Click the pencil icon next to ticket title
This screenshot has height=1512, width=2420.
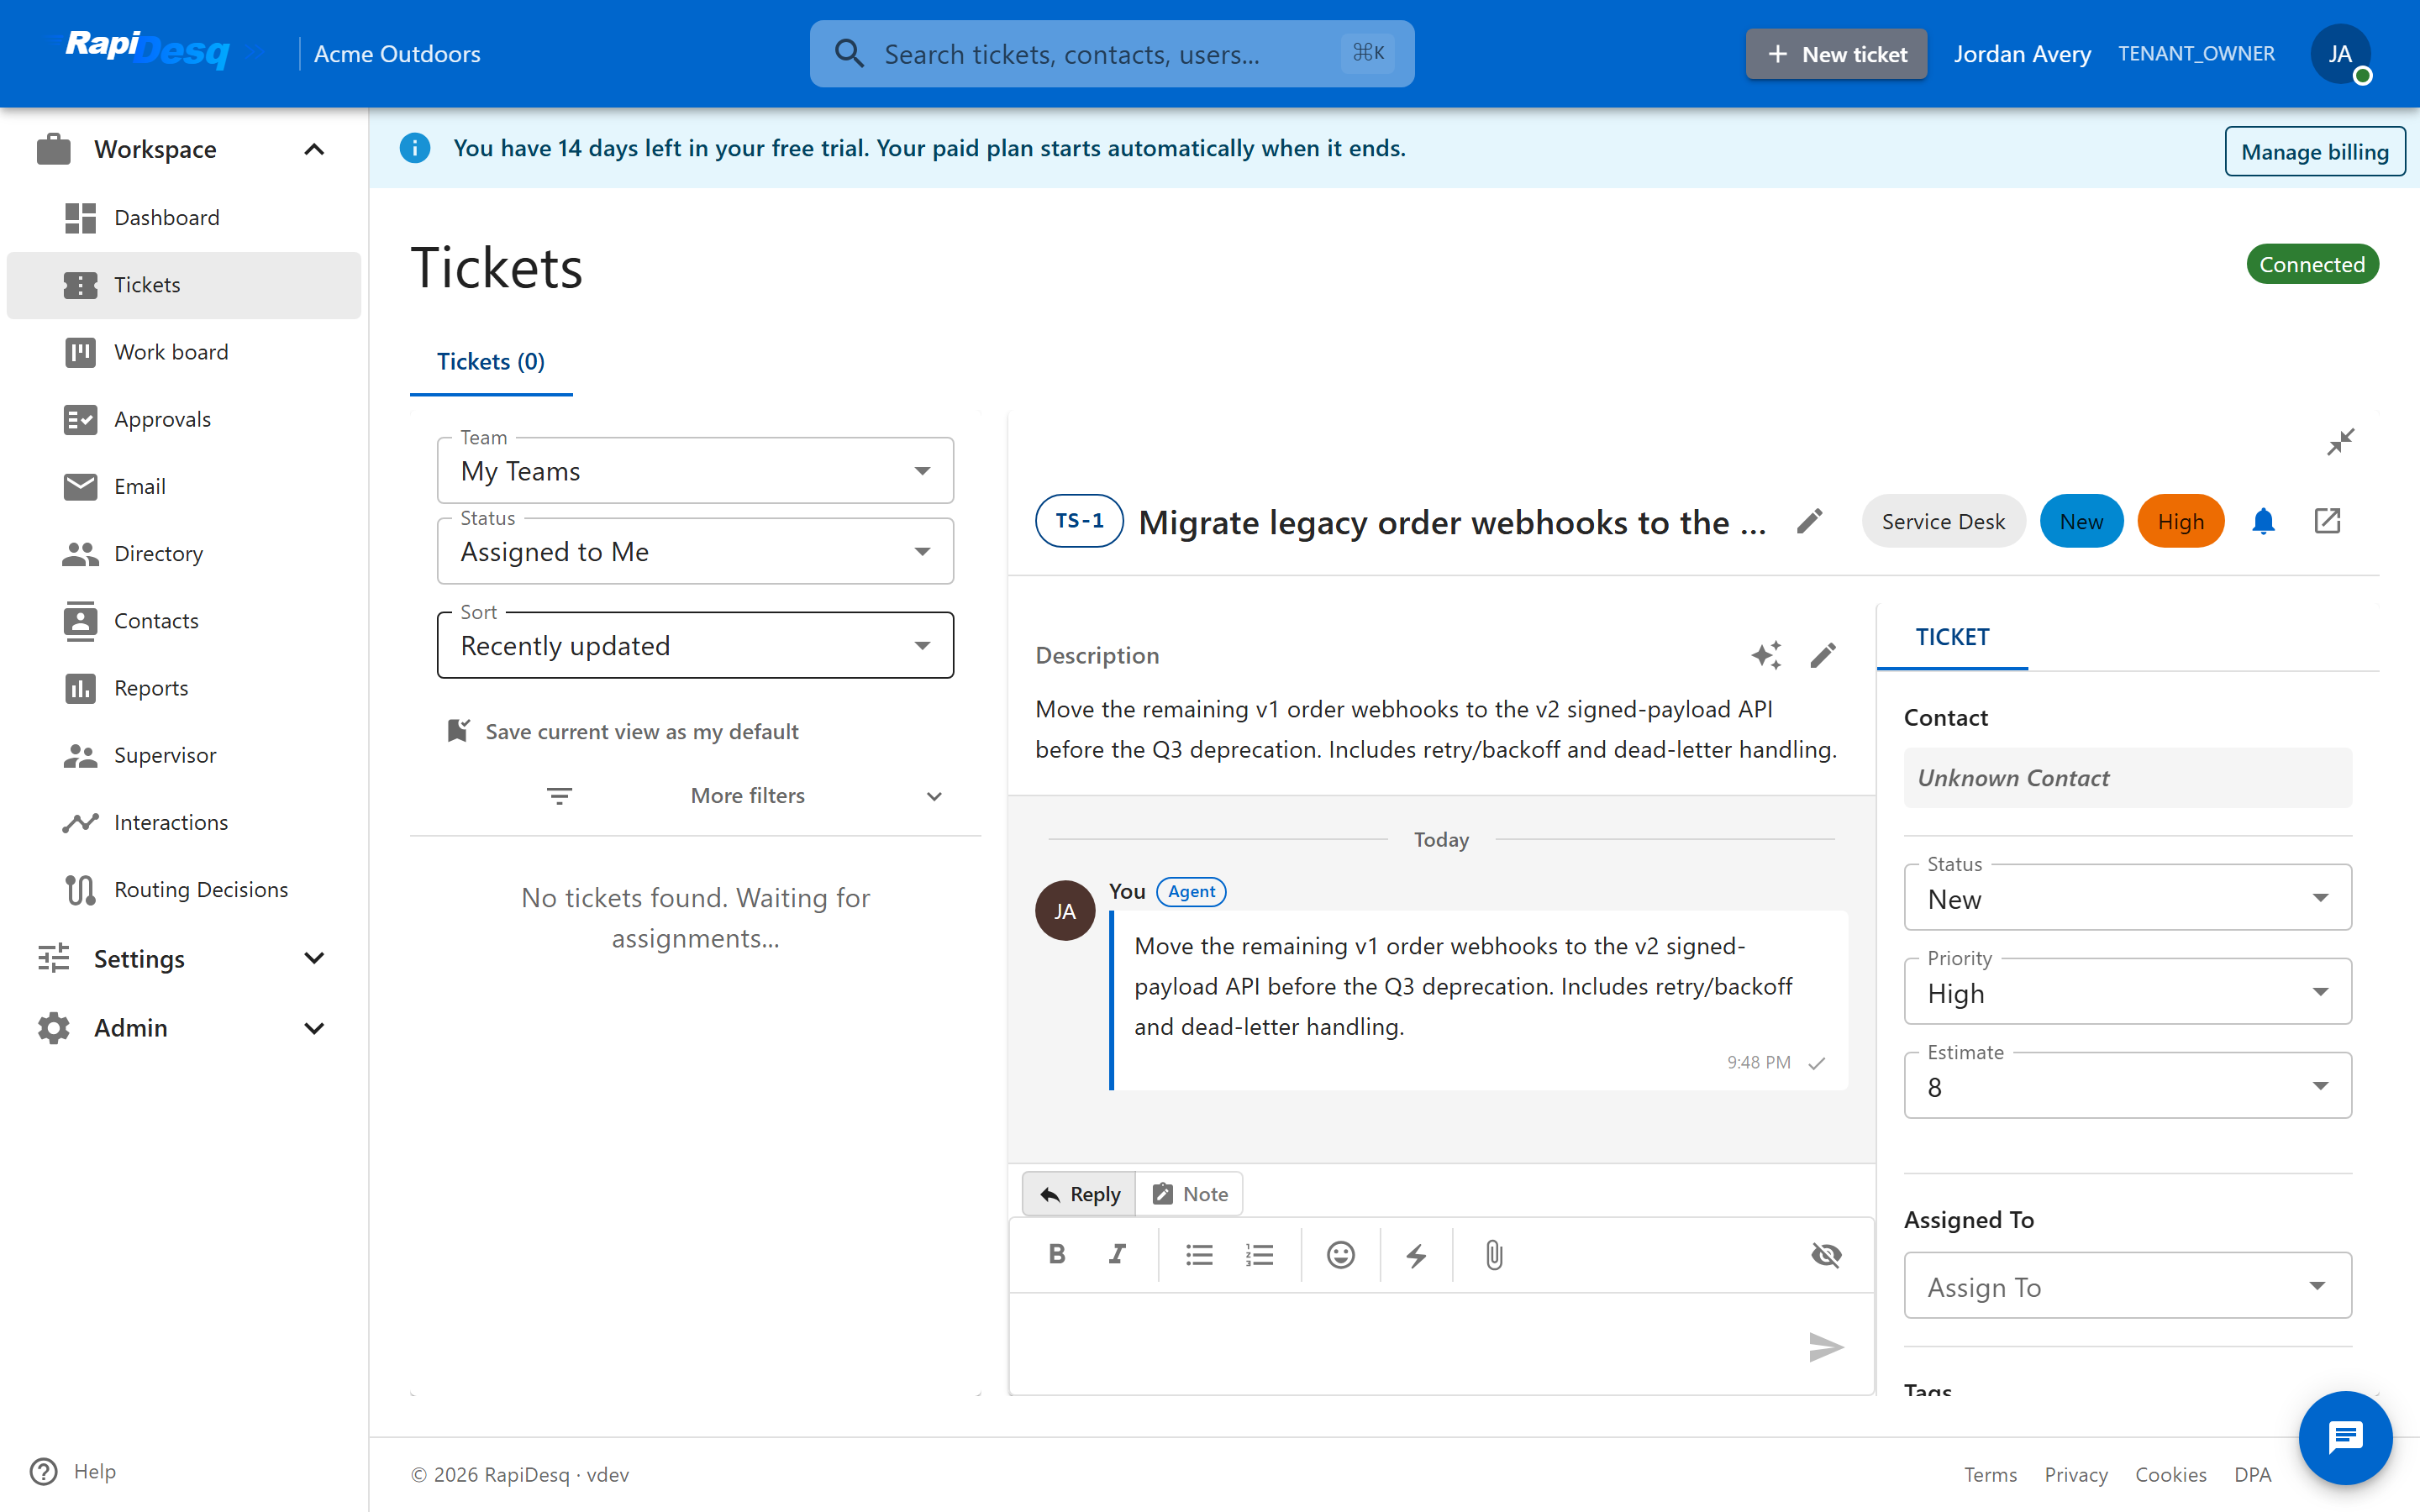1809,521
